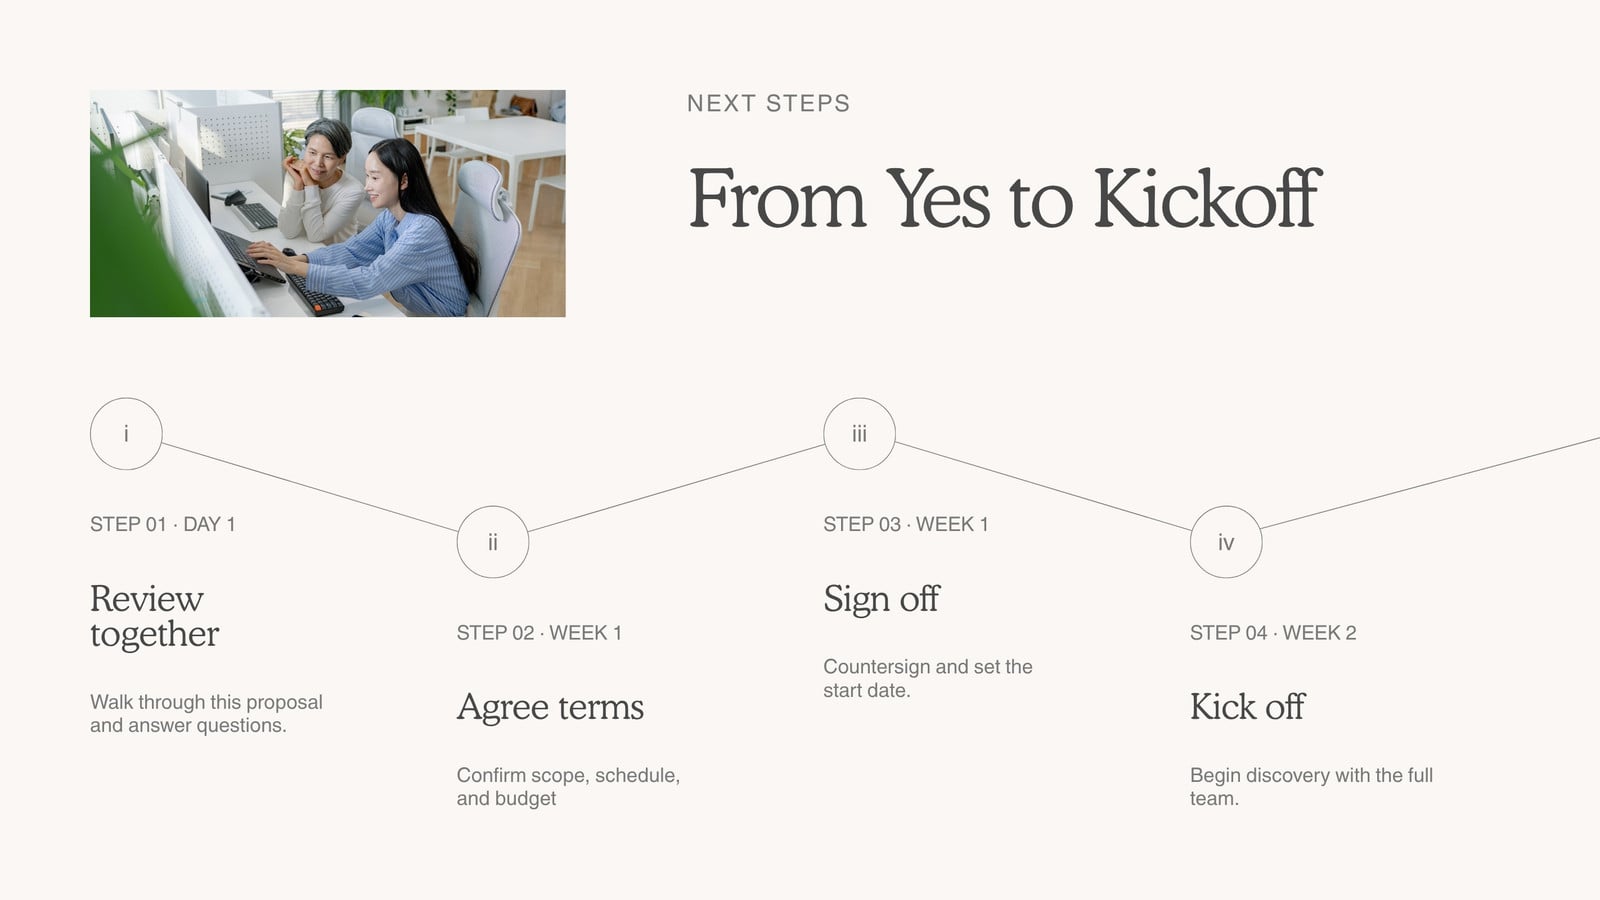Click the 'STEP 02 · WEEK 1' label

(539, 632)
